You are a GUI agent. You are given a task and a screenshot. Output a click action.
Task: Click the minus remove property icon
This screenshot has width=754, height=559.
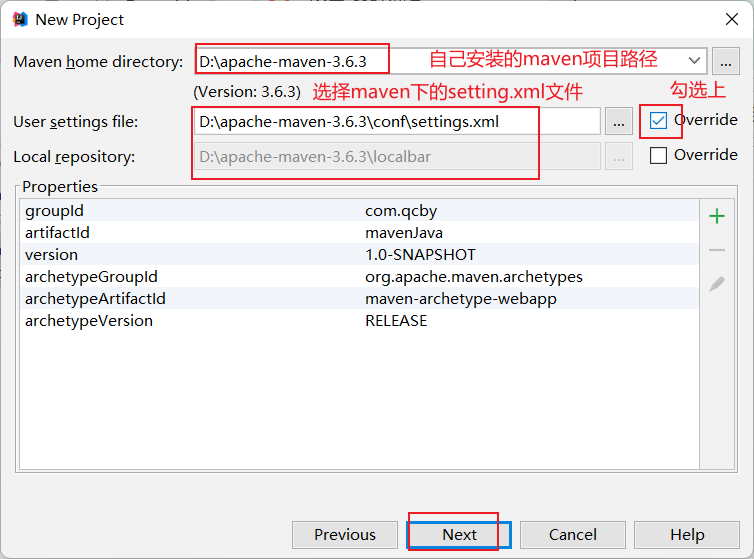pos(716,250)
